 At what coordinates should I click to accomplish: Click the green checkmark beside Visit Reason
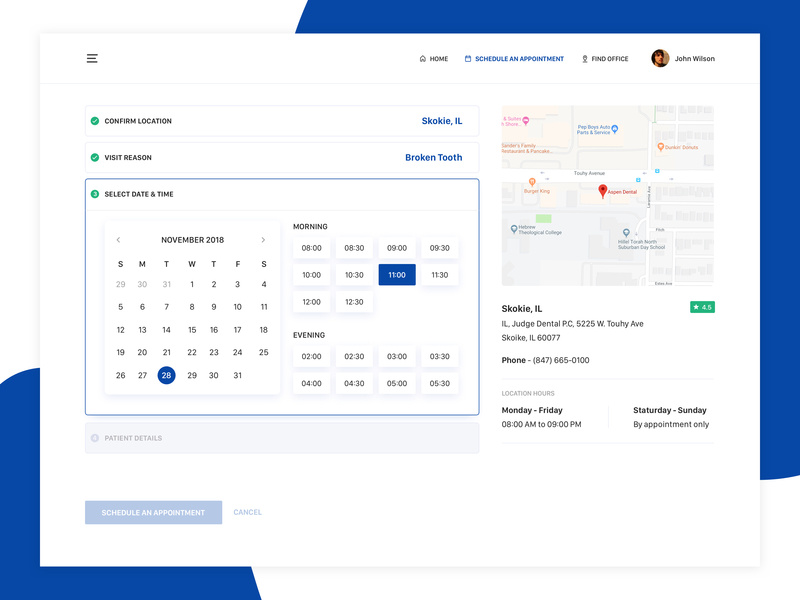tap(93, 157)
